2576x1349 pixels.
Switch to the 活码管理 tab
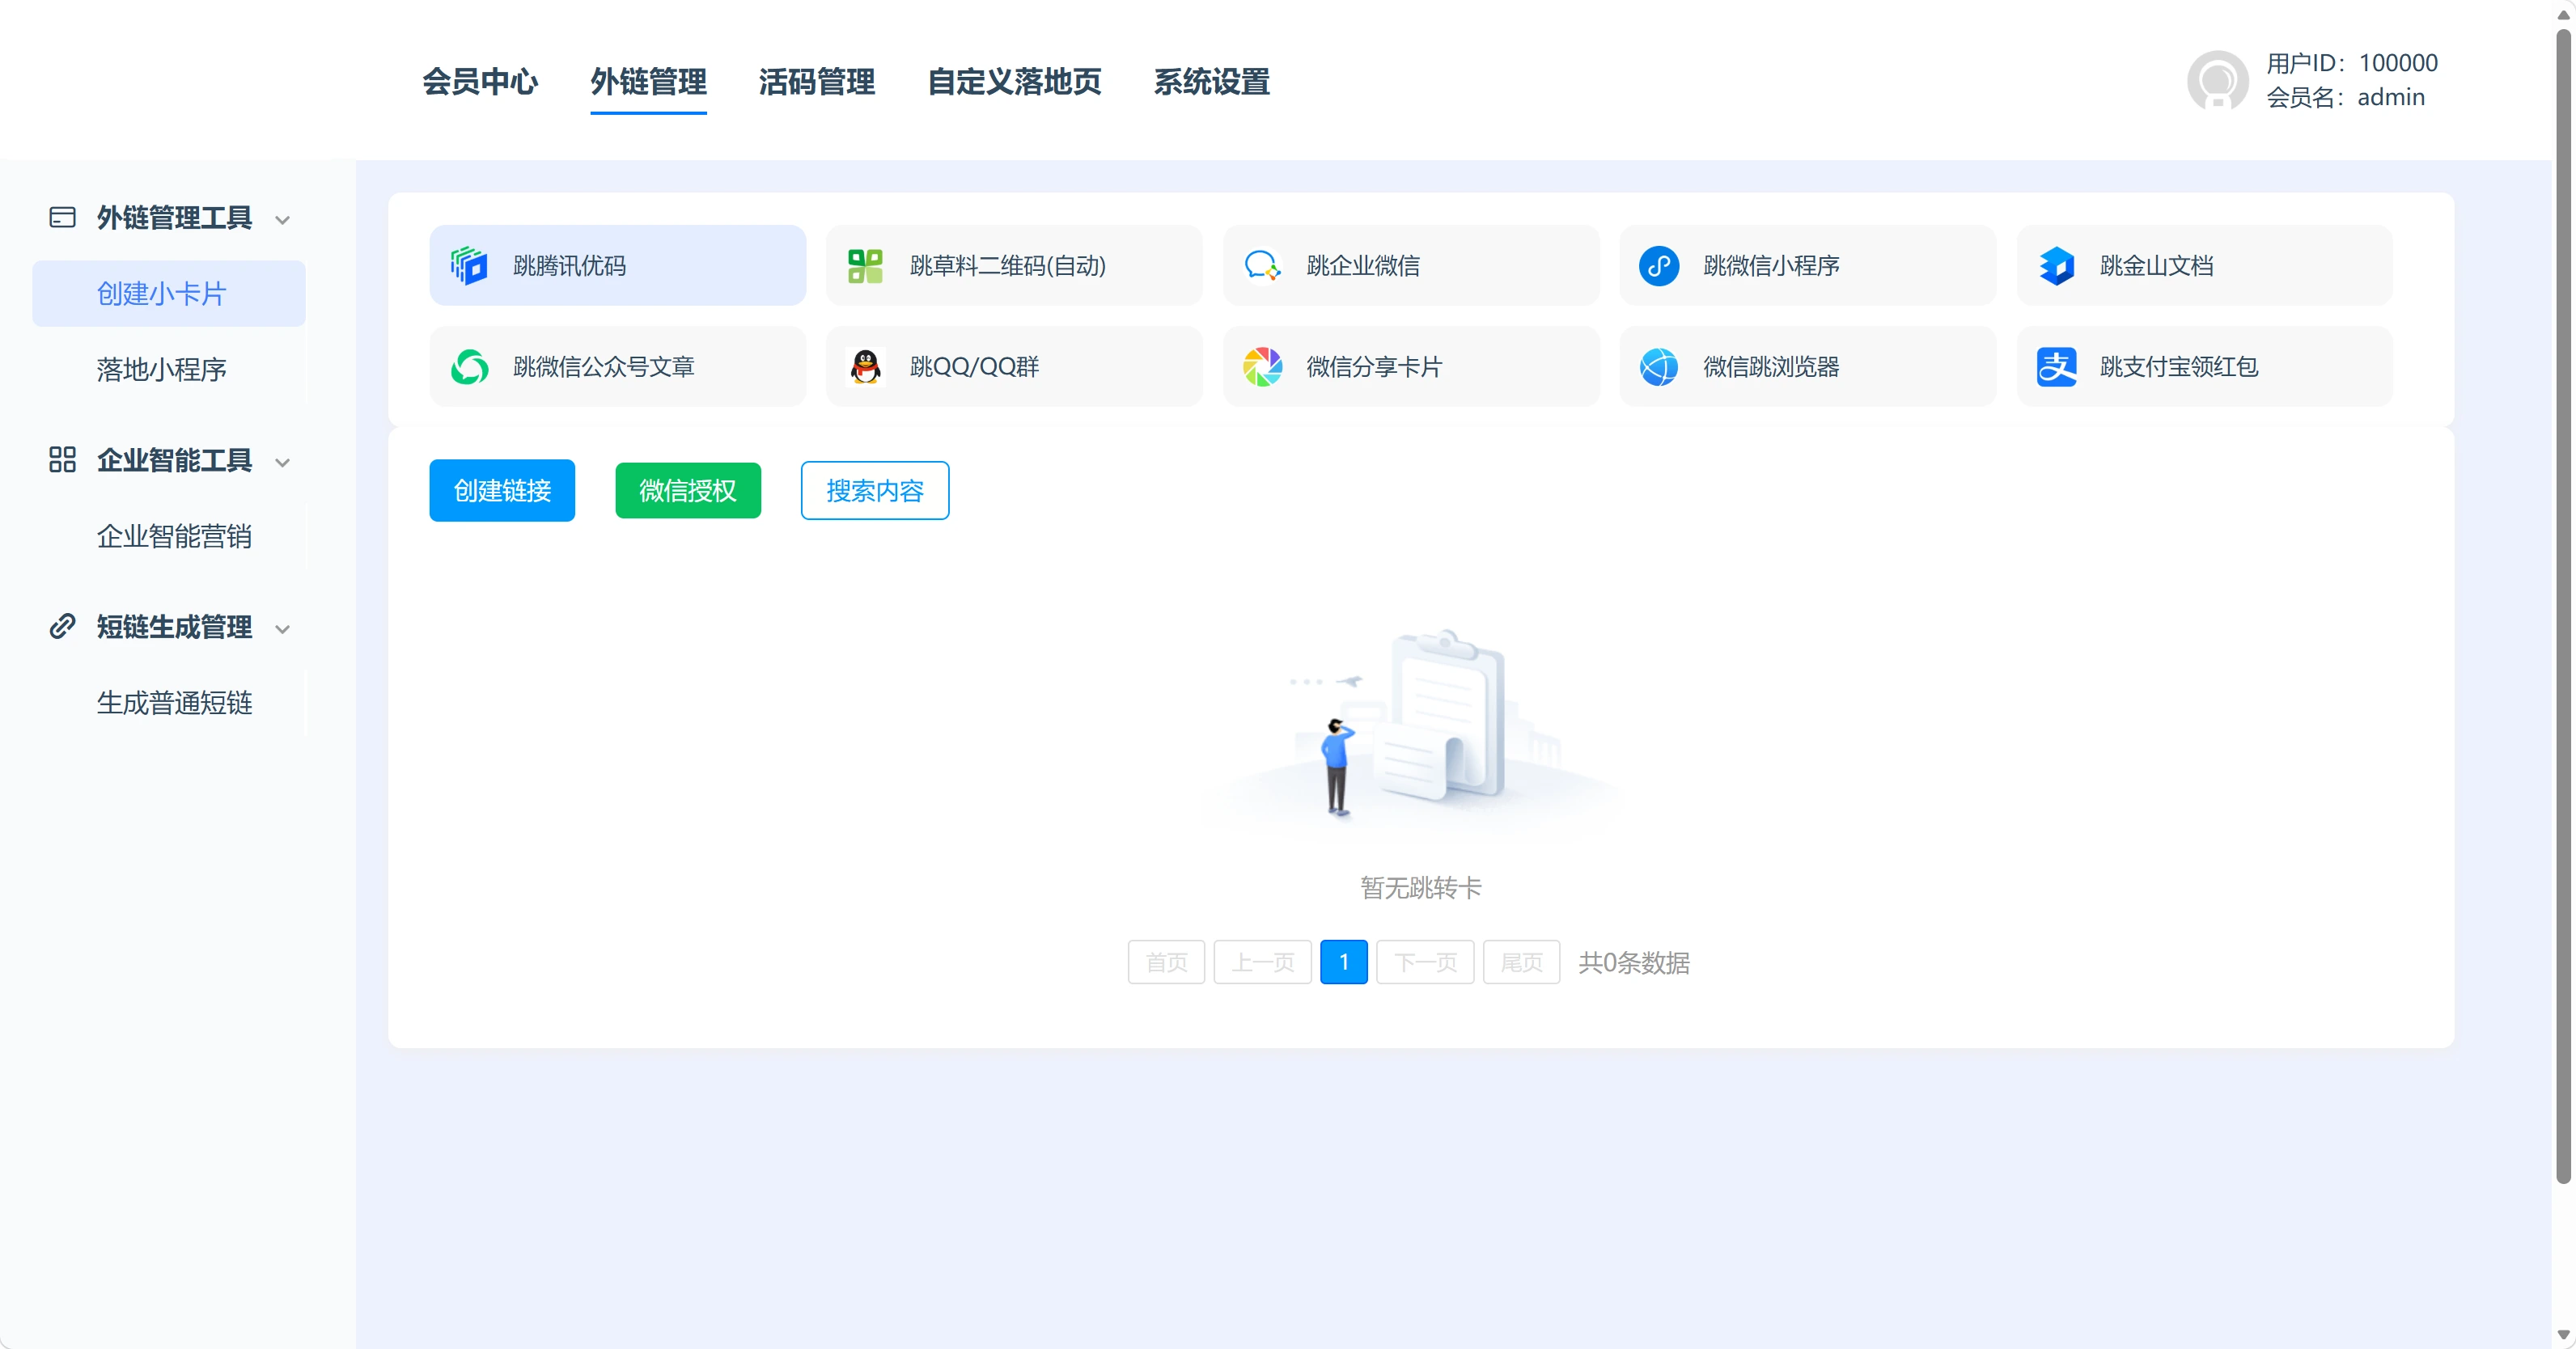(816, 82)
